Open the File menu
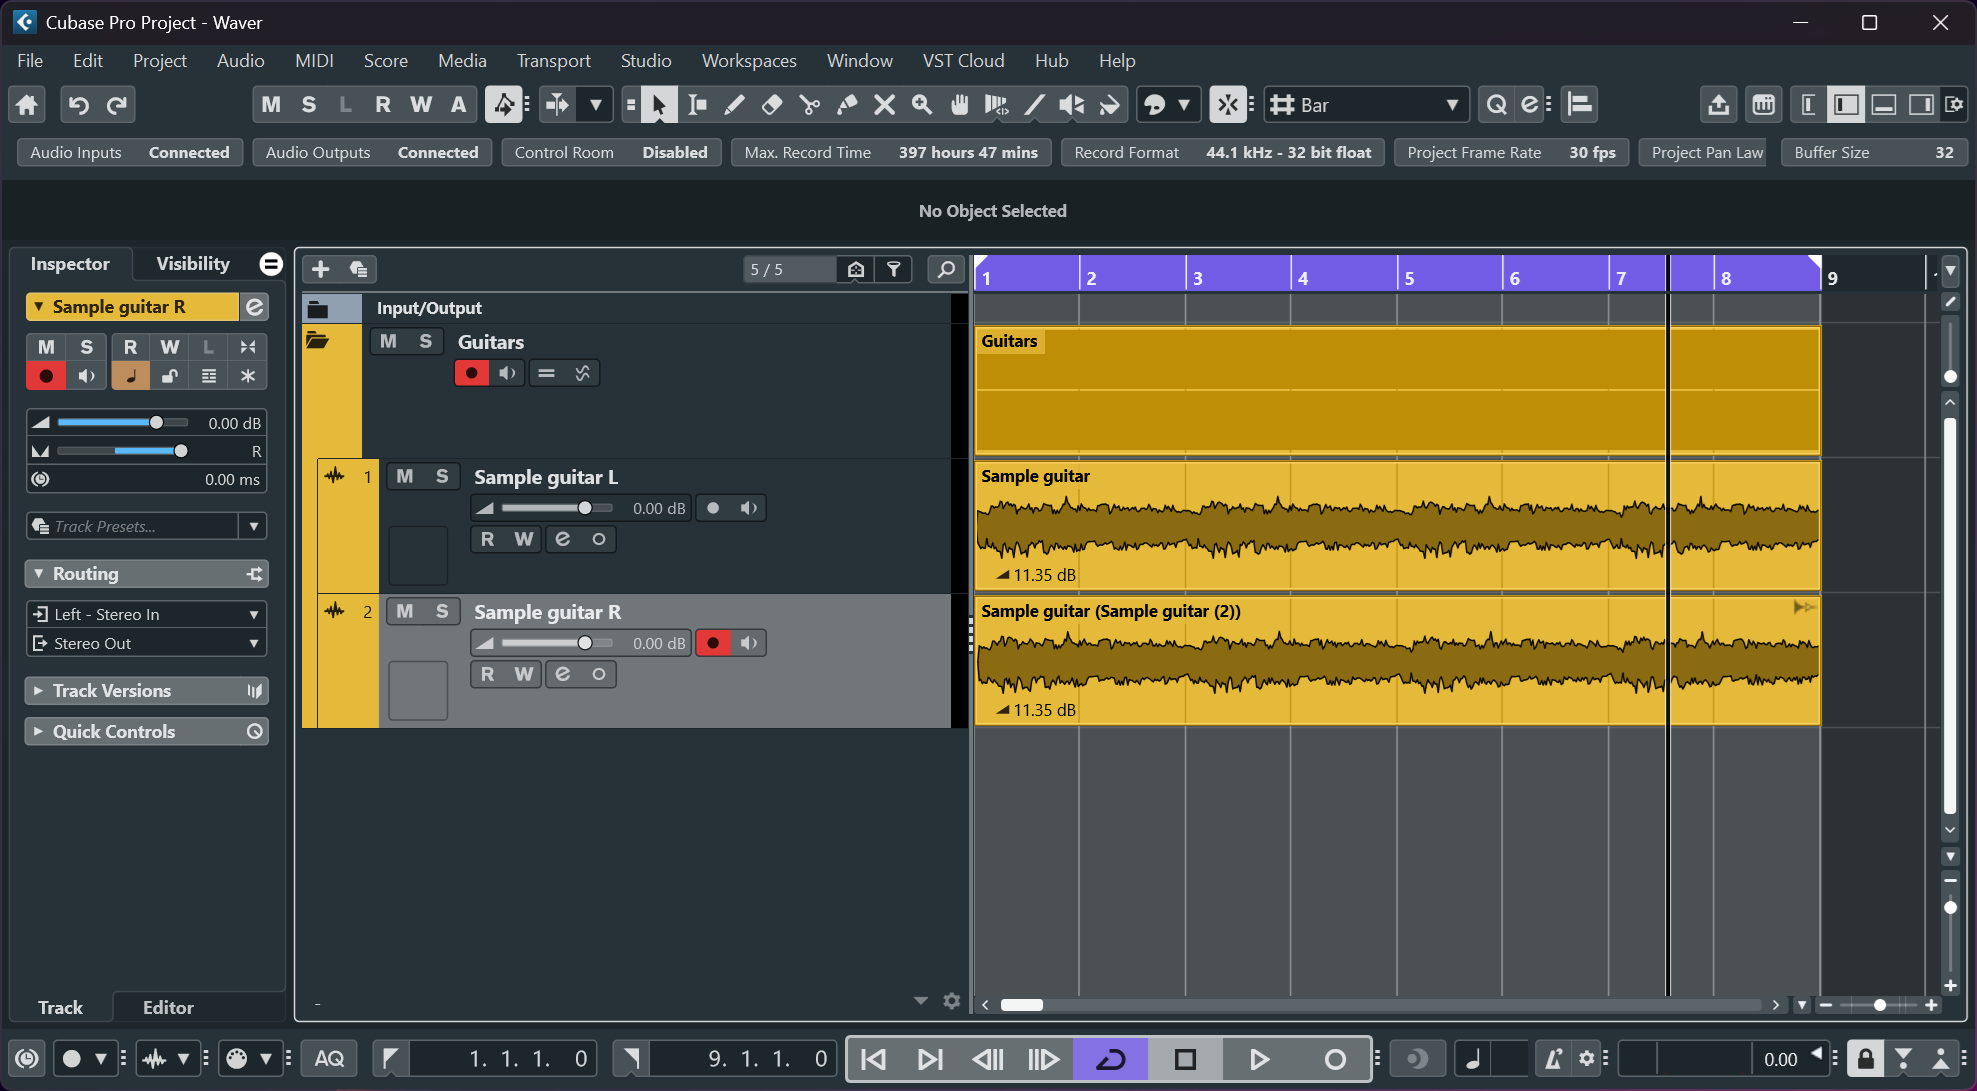 point(30,61)
